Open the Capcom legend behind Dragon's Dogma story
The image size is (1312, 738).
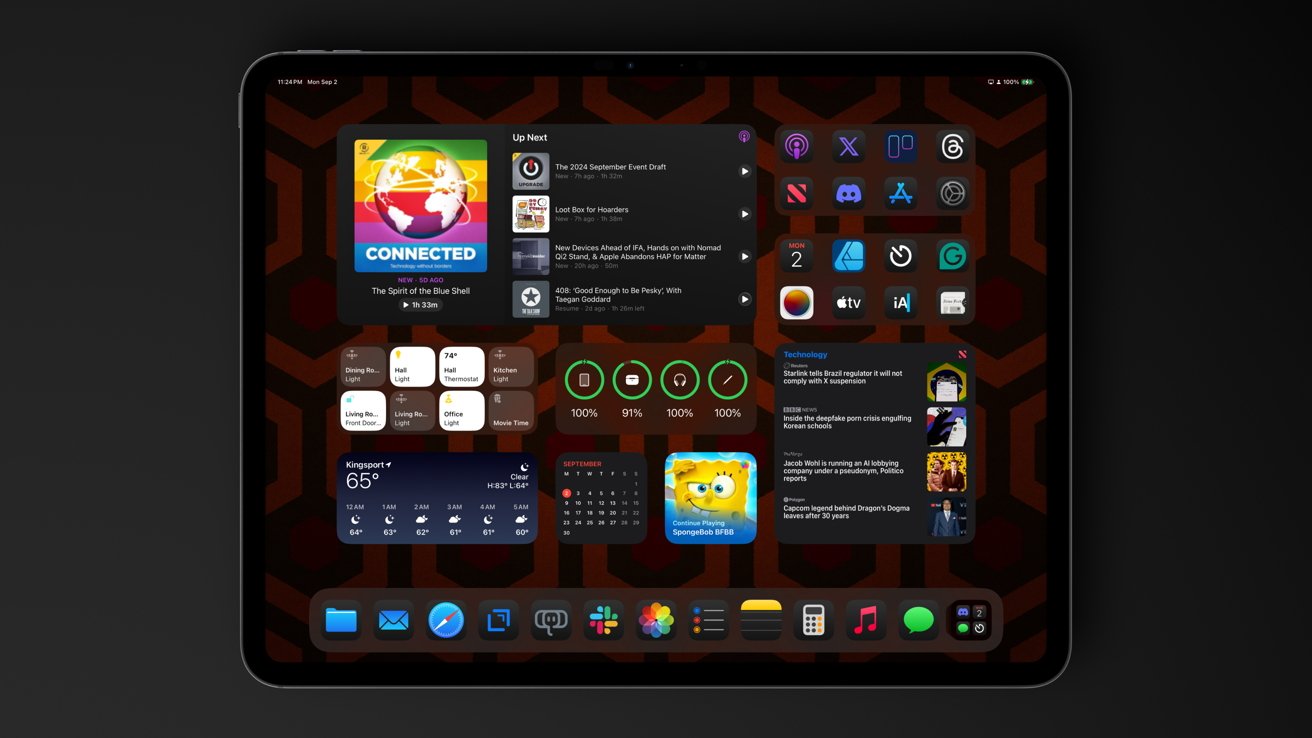(874, 516)
